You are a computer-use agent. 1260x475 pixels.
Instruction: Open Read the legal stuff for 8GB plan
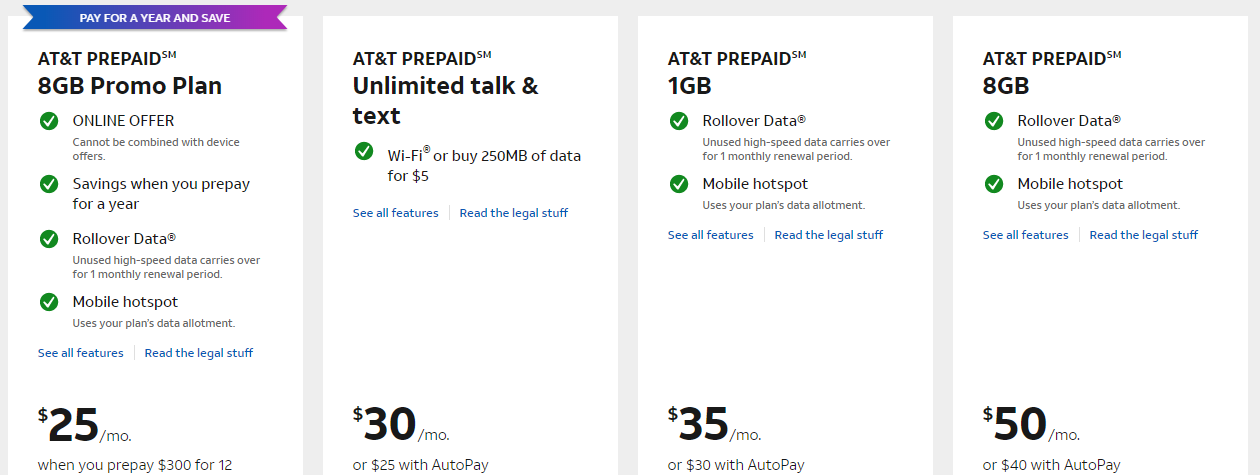click(x=1144, y=235)
